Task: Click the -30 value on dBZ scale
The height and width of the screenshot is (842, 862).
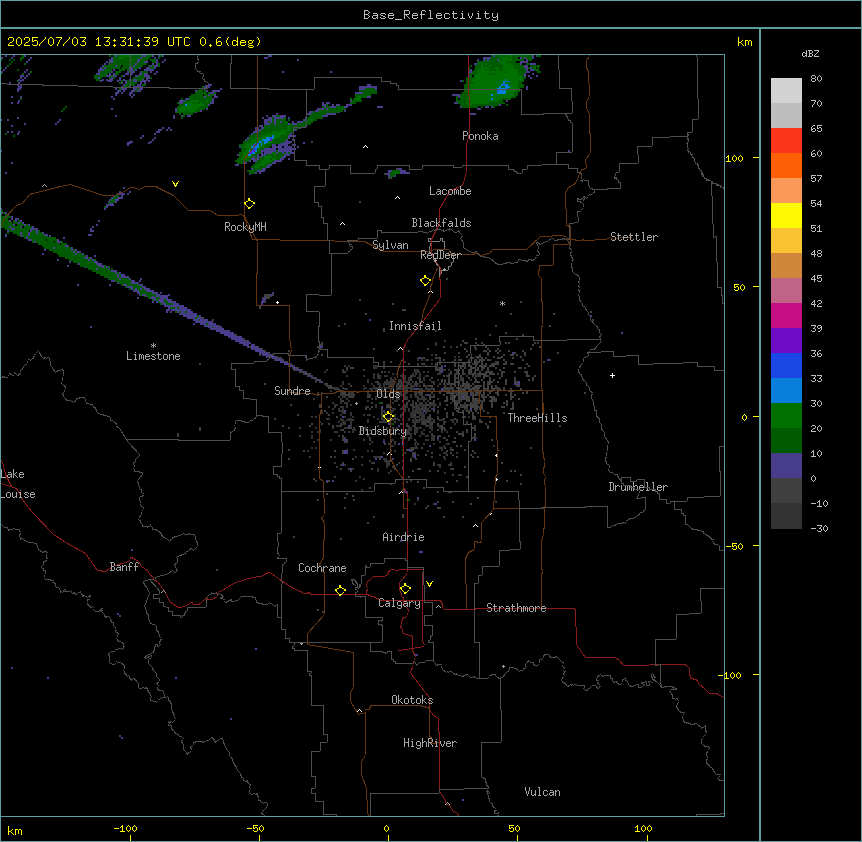Action: coord(819,528)
